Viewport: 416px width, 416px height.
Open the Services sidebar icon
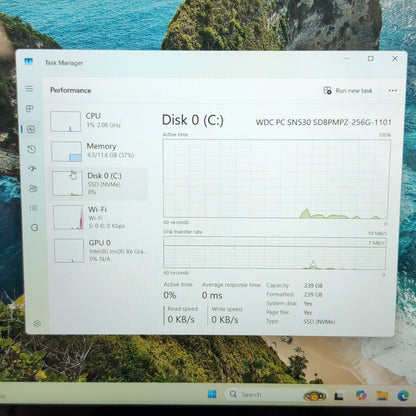tap(34, 228)
